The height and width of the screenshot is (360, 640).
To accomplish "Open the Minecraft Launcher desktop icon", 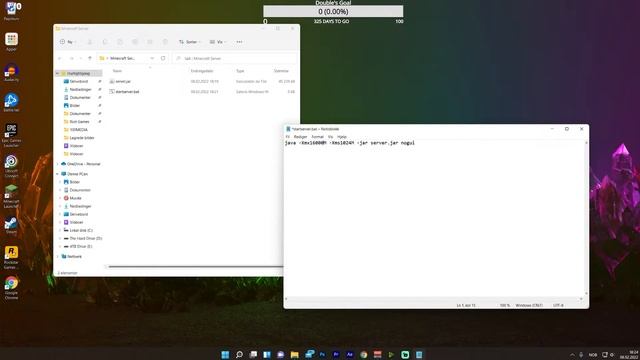I will (x=11, y=196).
